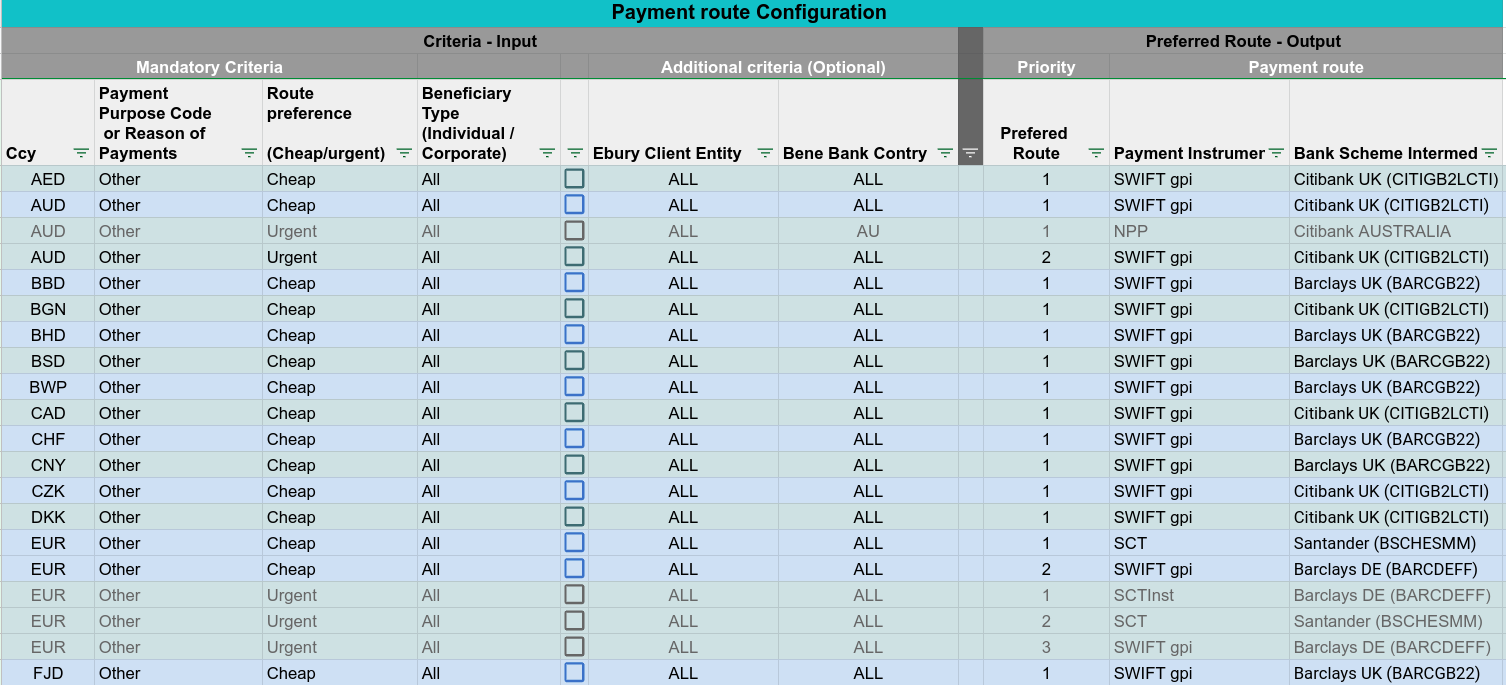
Task: Open filter for Payment Purpose Code column
Action: click(x=249, y=153)
